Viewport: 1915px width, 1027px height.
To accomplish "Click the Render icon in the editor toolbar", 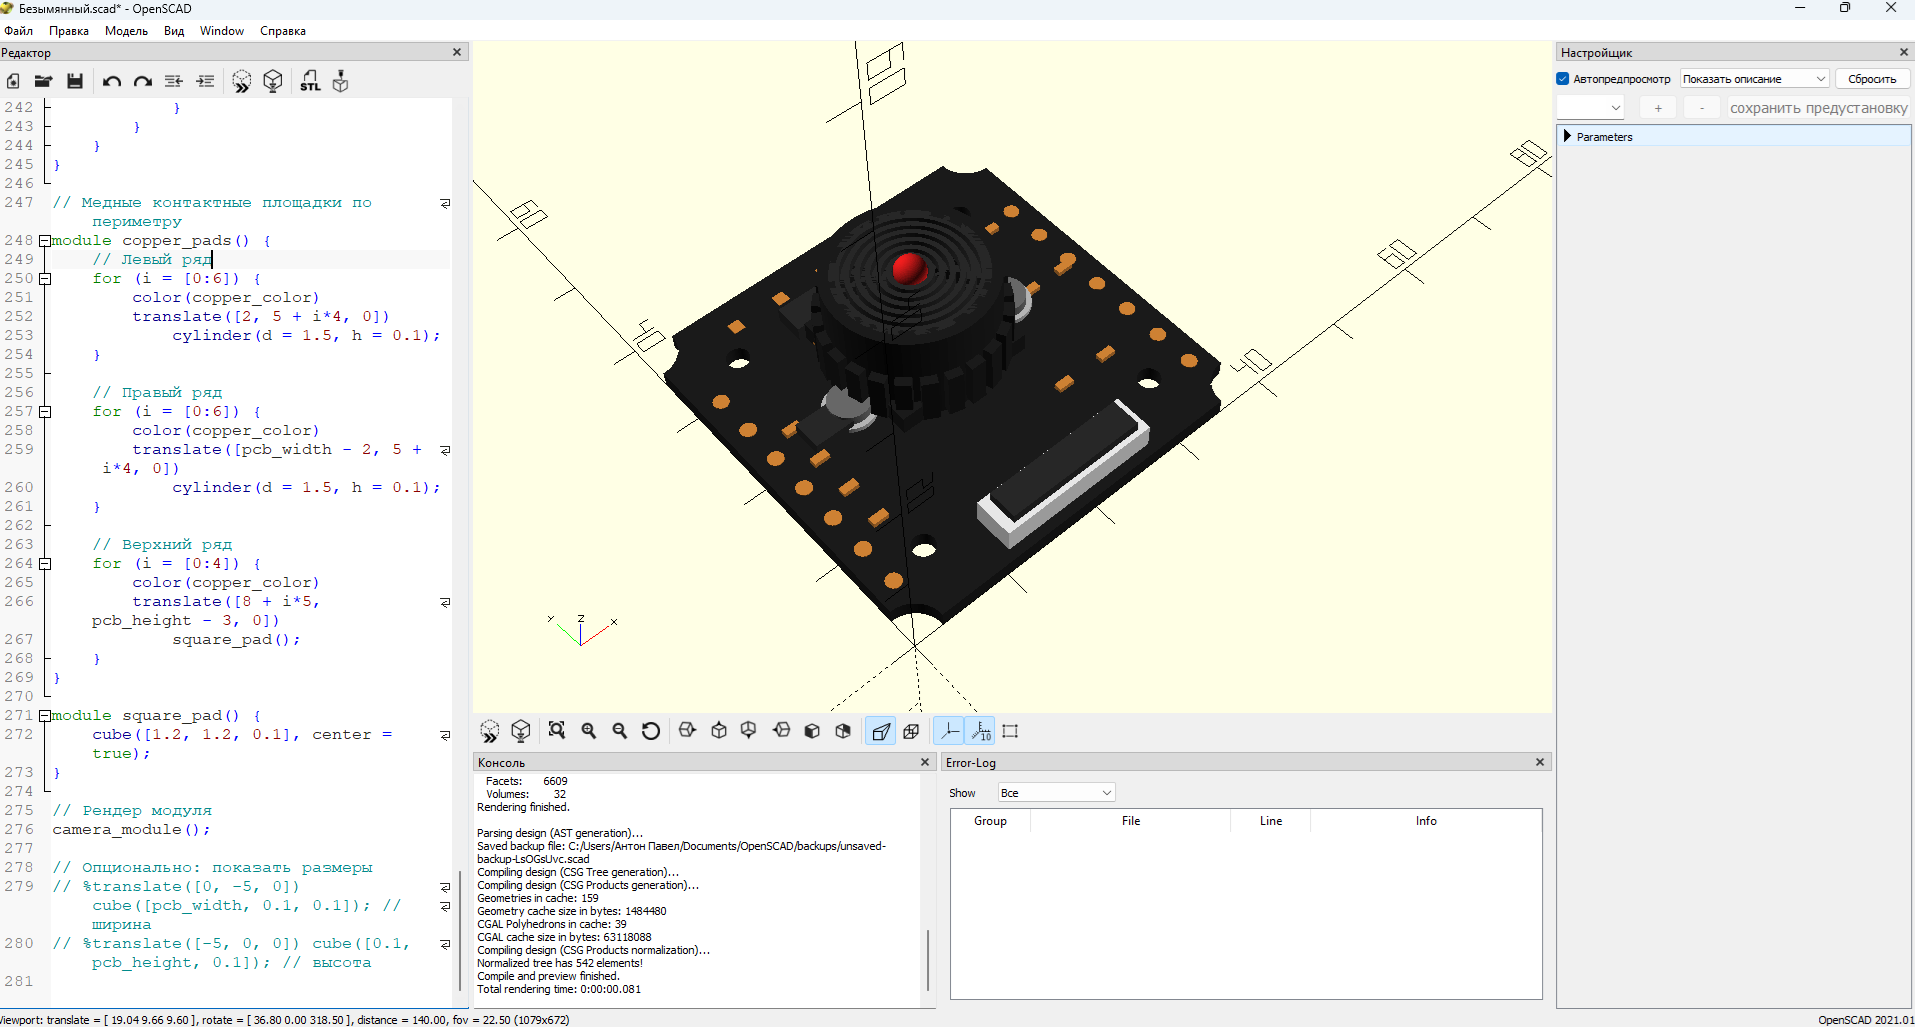I will [x=273, y=82].
